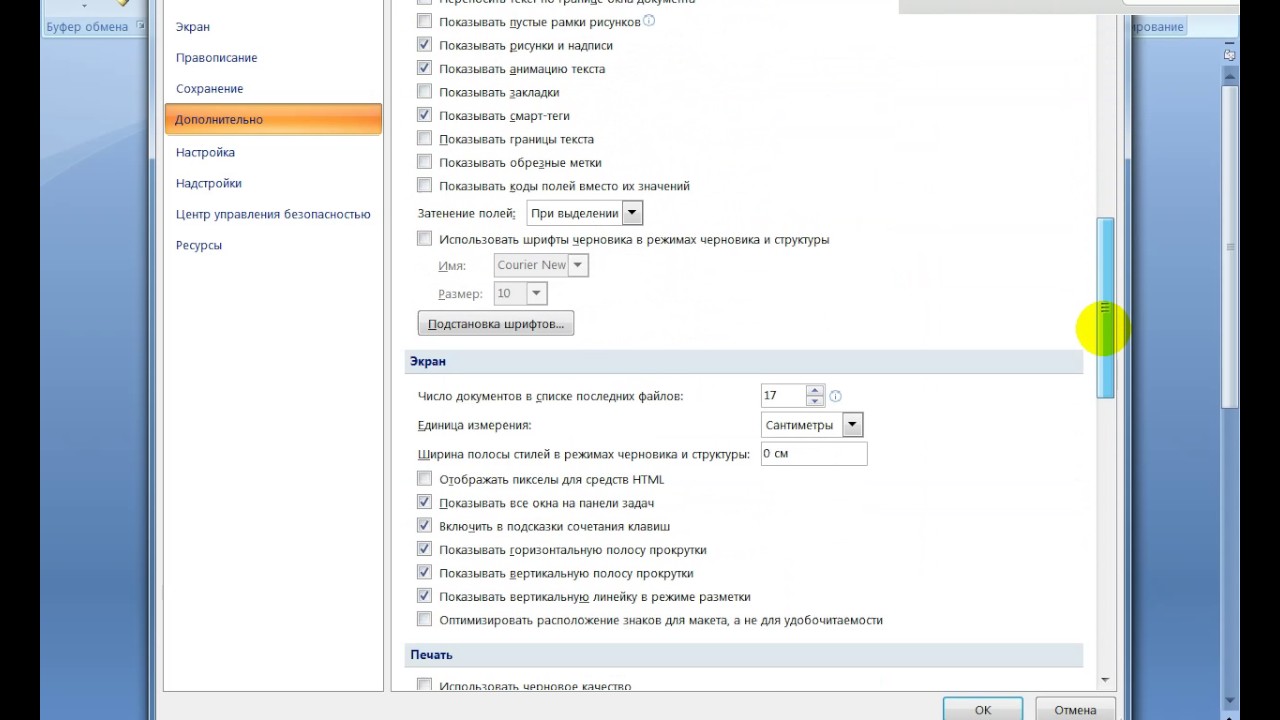
Task: Click the OK button
Action: (983, 709)
